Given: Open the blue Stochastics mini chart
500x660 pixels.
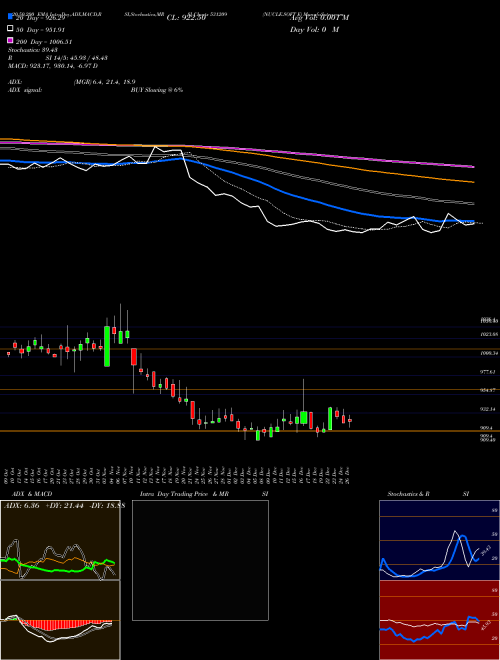Looking at the screenshot, I should [439, 540].
